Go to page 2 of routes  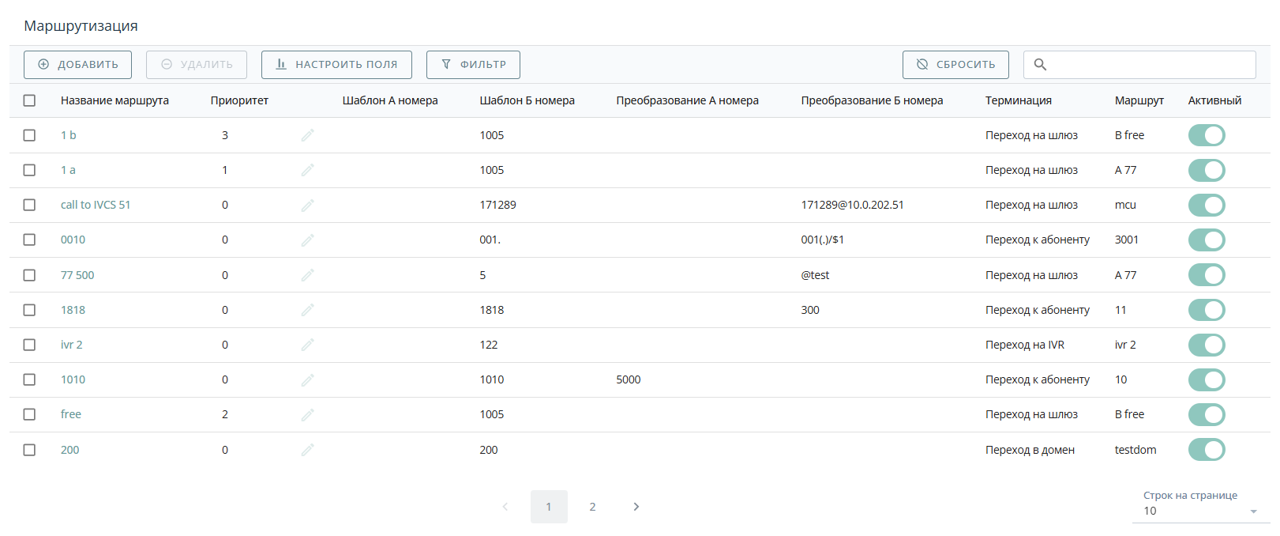coord(592,507)
